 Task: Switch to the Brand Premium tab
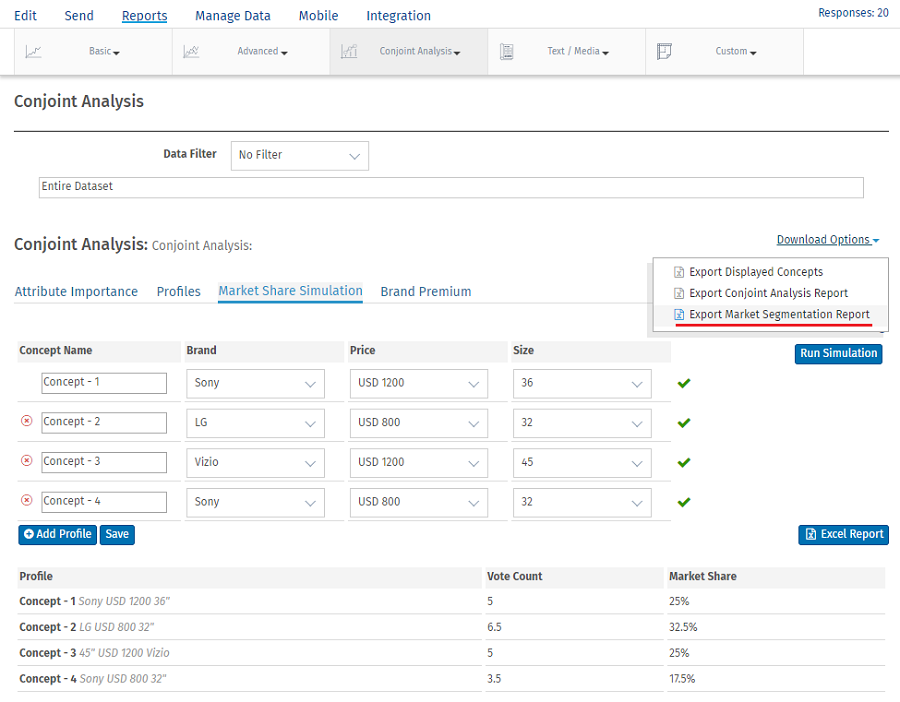[x=425, y=292]
